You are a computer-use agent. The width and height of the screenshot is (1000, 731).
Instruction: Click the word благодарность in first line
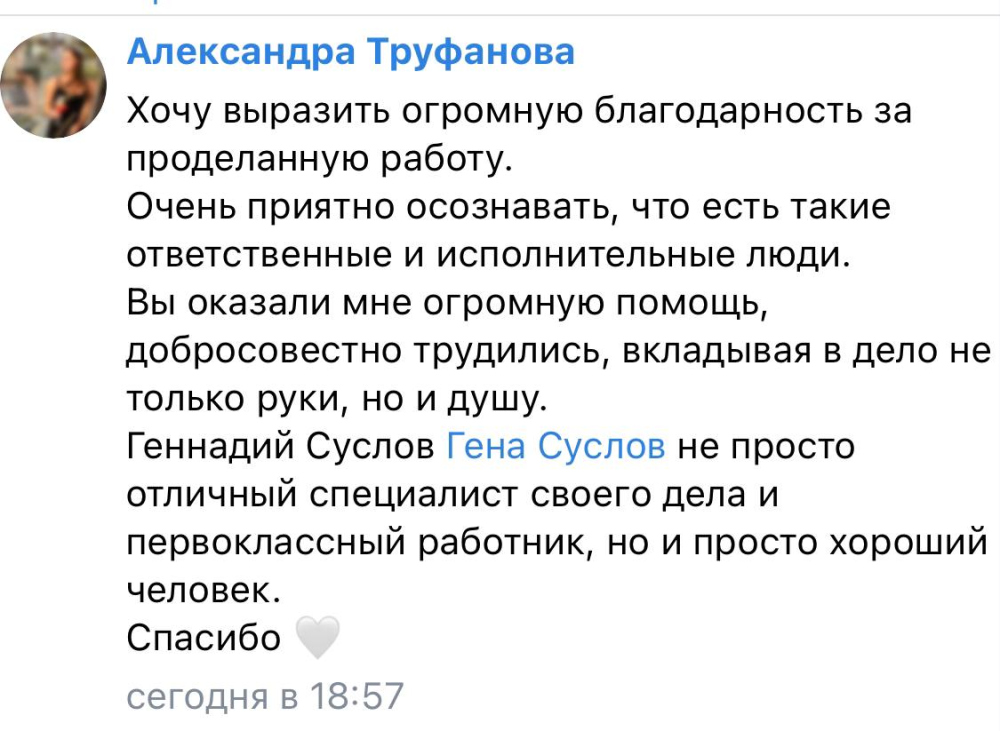tap(723, 112)
